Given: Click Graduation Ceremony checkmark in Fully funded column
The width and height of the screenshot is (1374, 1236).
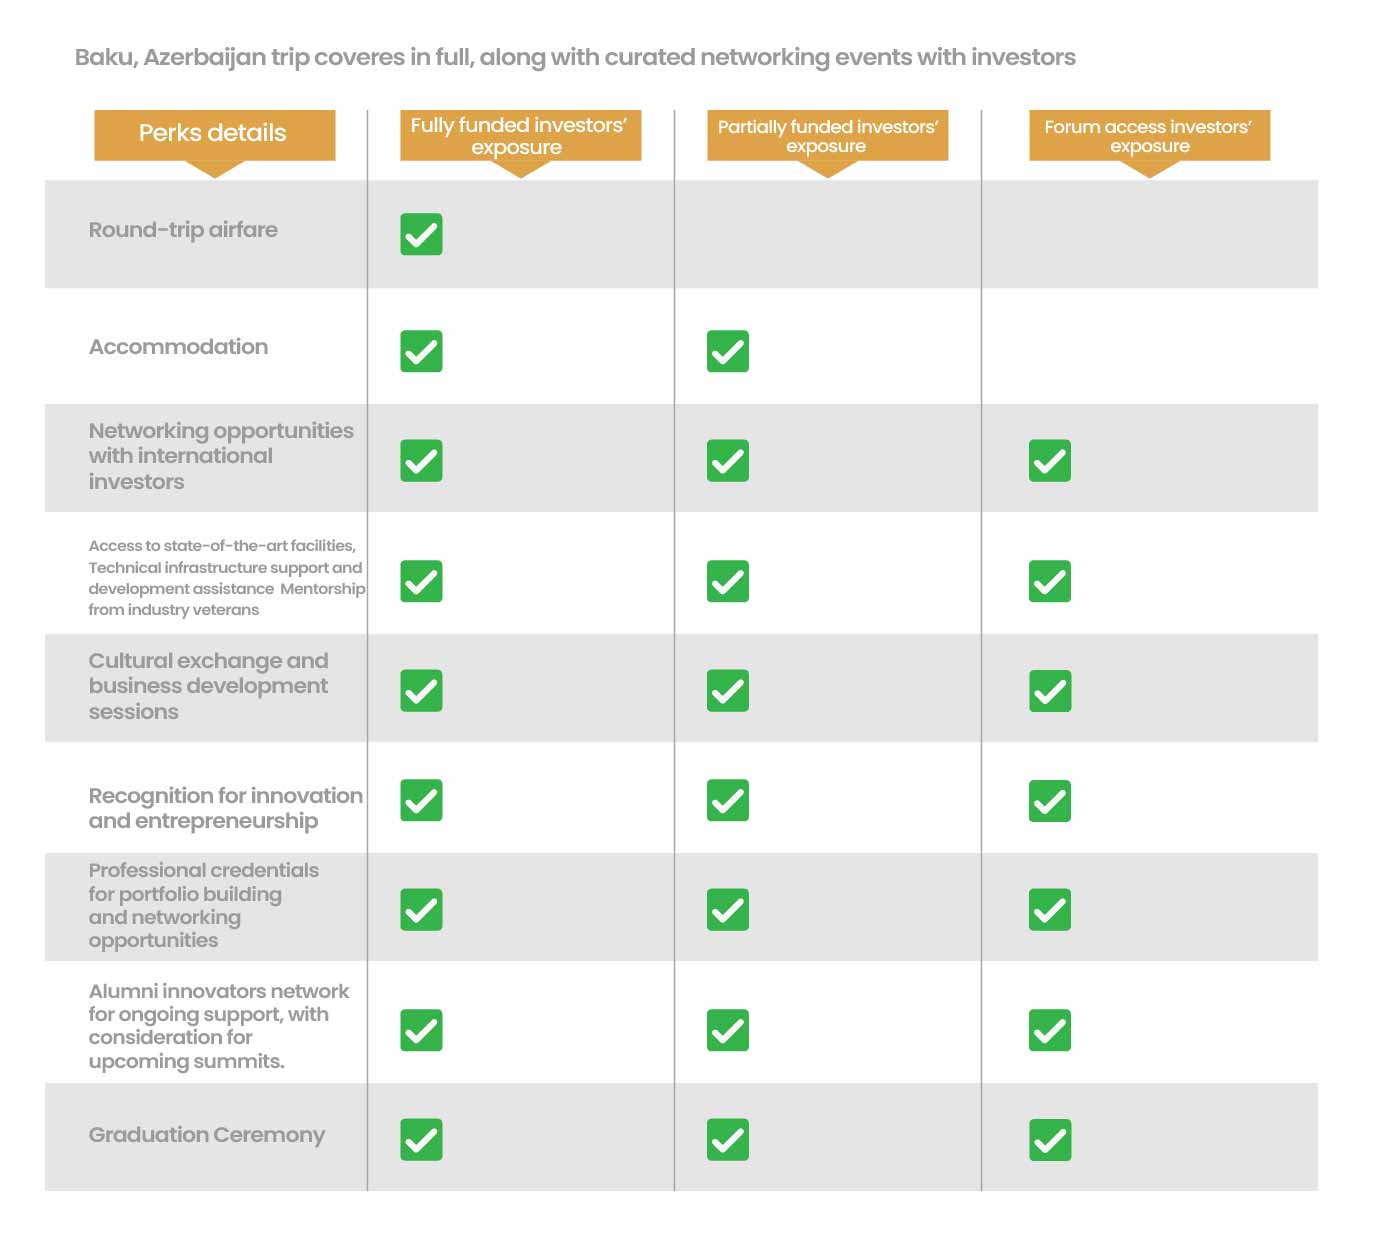Looking at the screenshot, I should [421, 1139].
